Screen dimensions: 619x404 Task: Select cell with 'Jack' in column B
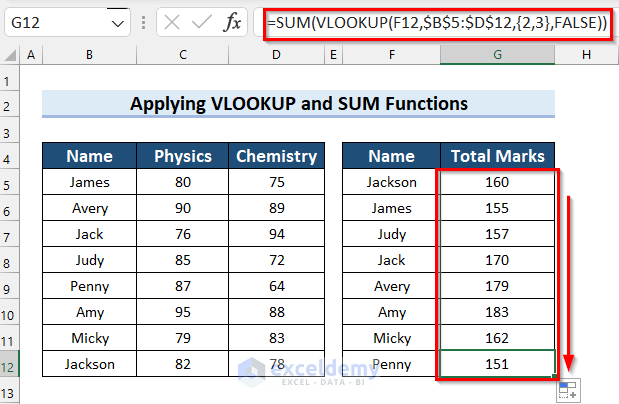pos(90,234)
